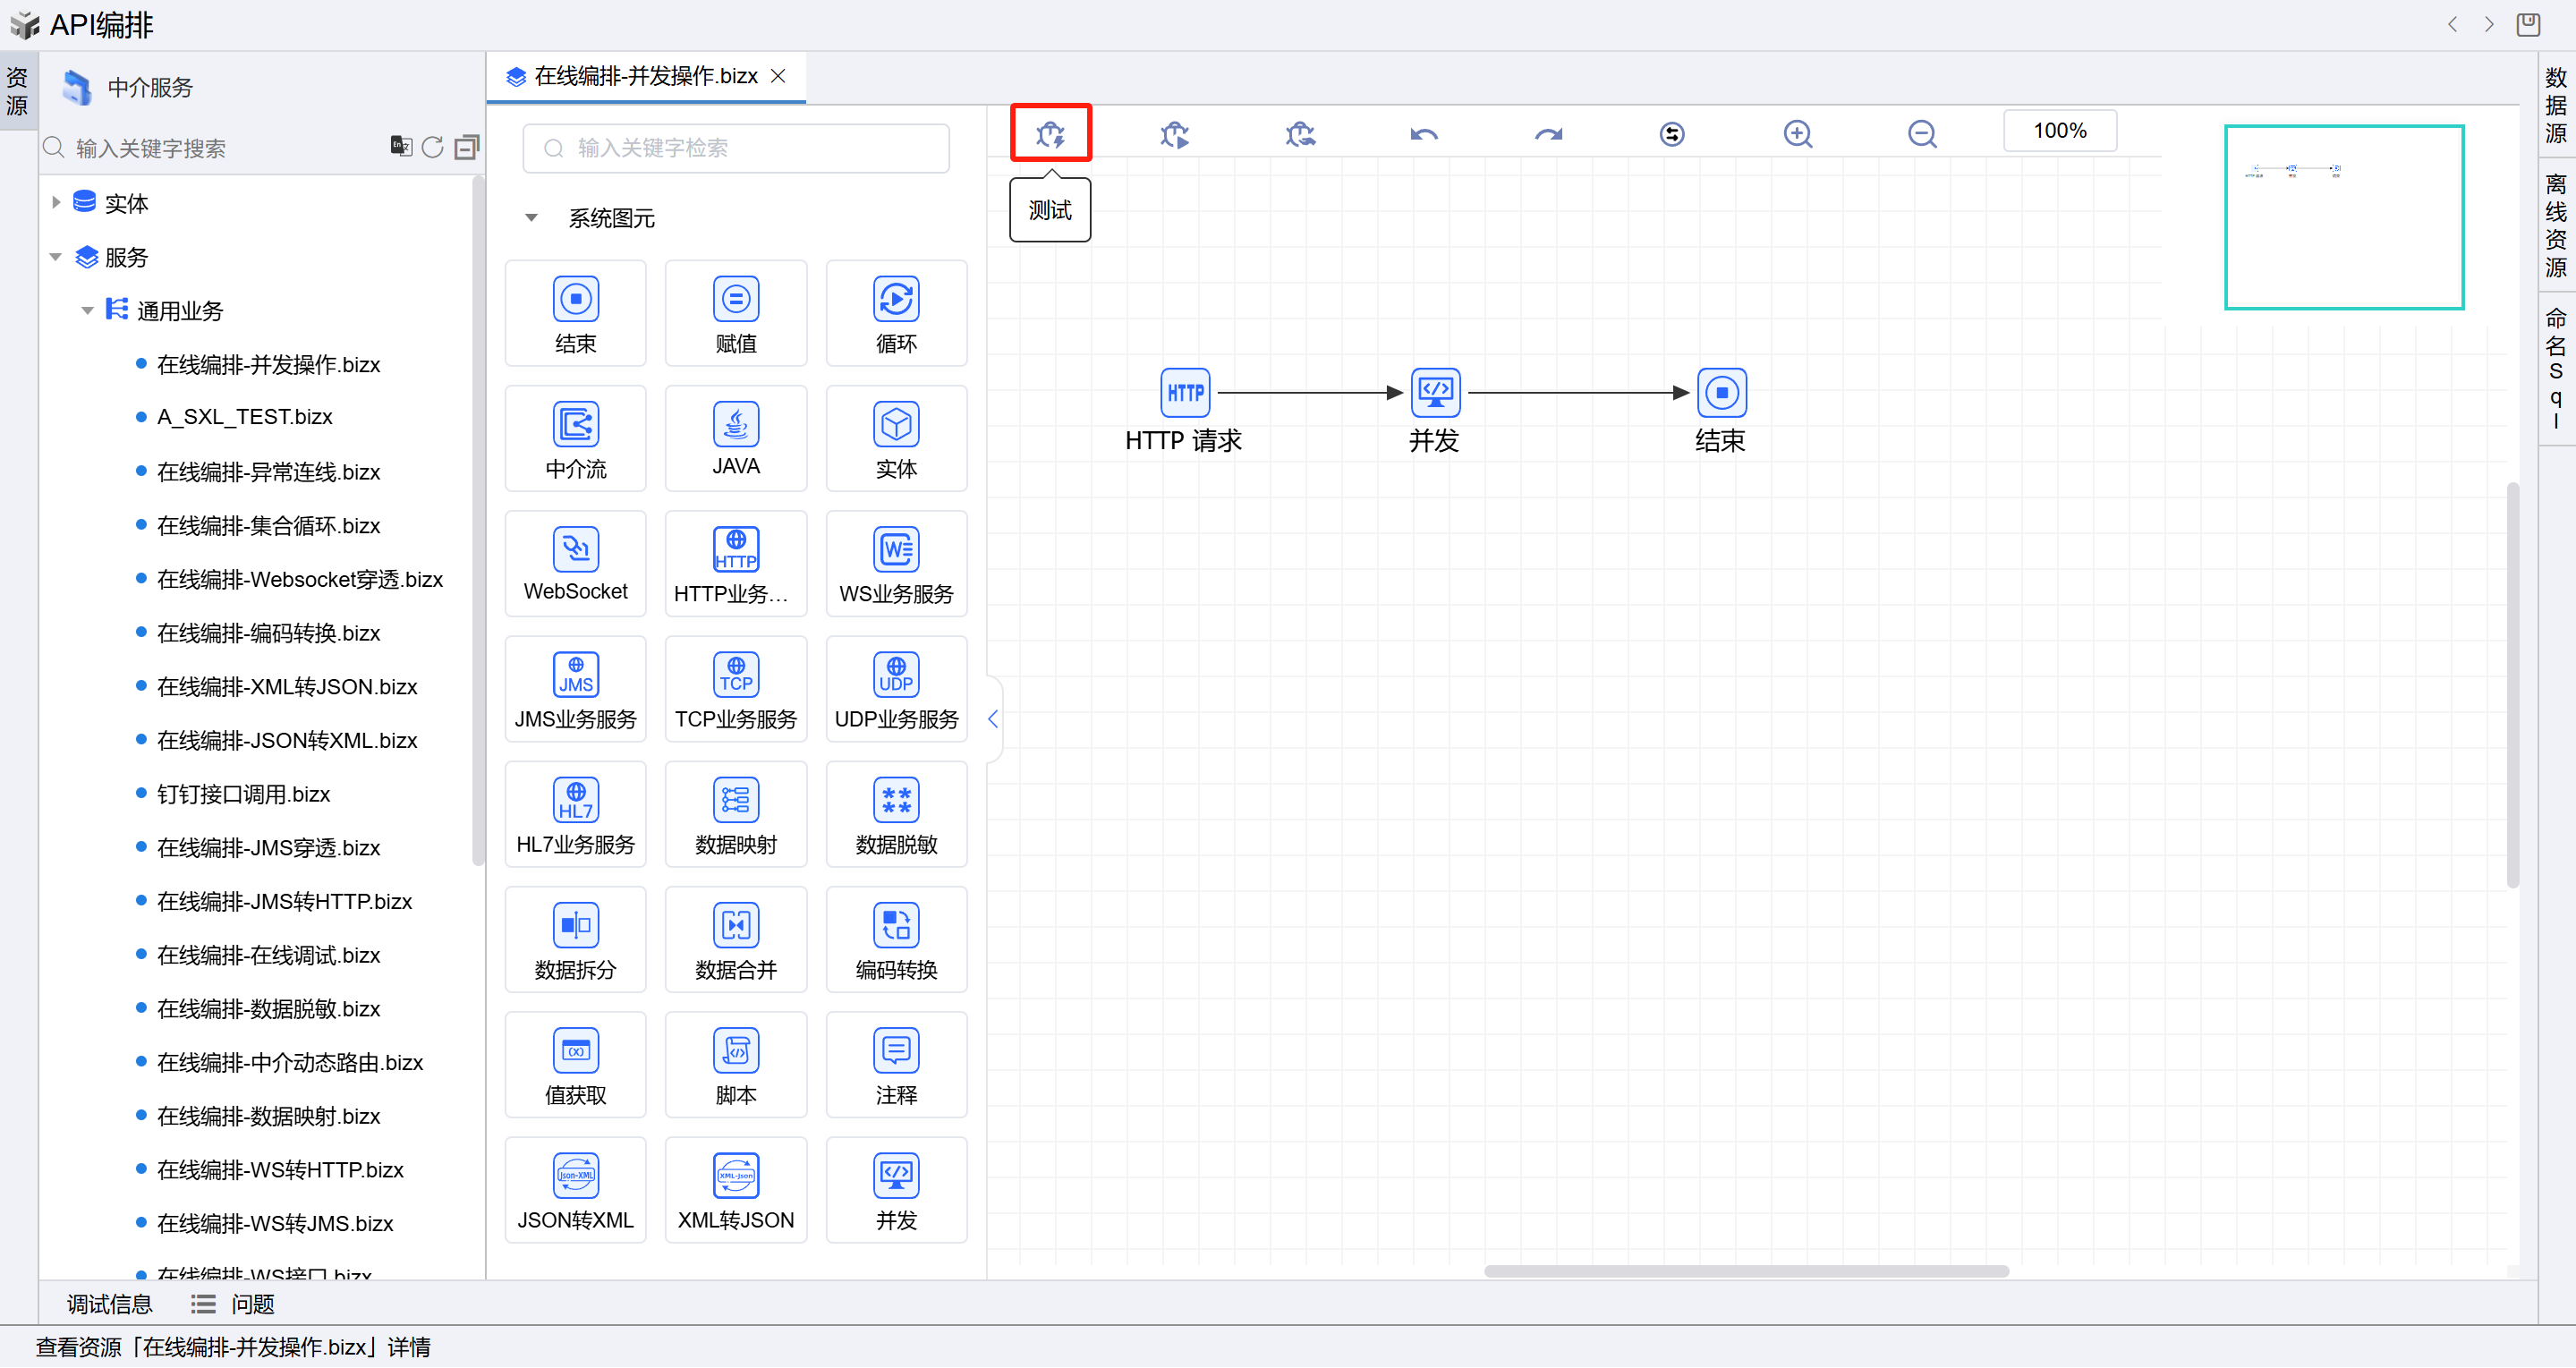Screen dimensions: 2576x1368
Task: Click the zoom out magnifier icon
Action: [1921, 133]
